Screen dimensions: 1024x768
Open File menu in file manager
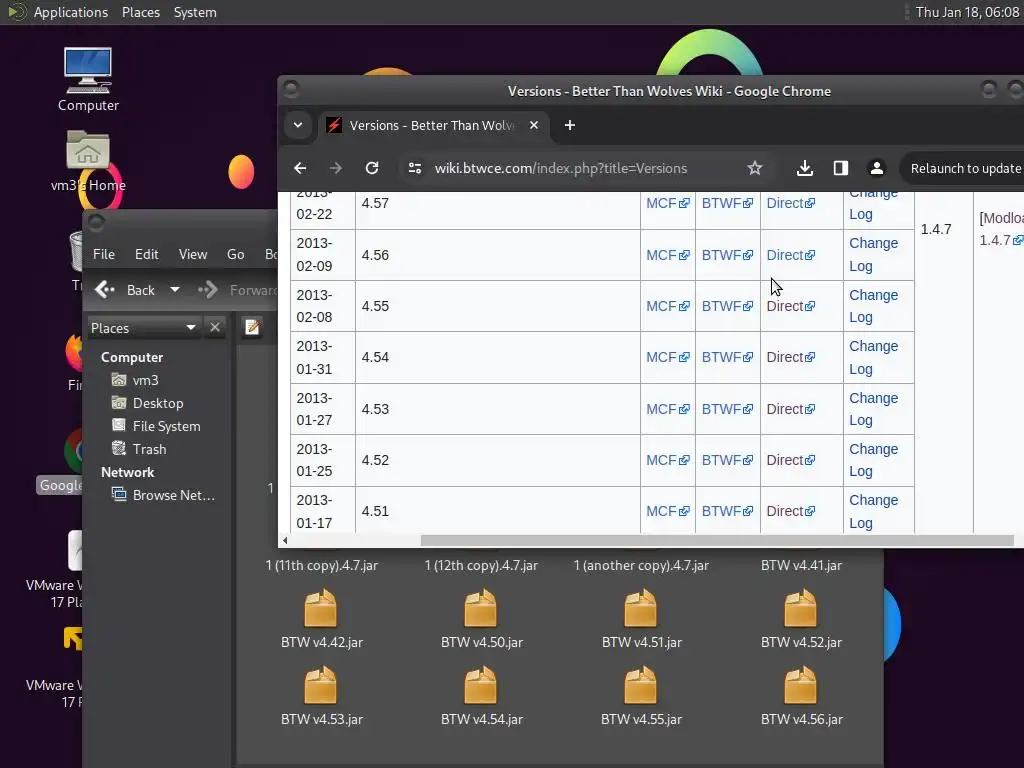click(x=104, y=254)
